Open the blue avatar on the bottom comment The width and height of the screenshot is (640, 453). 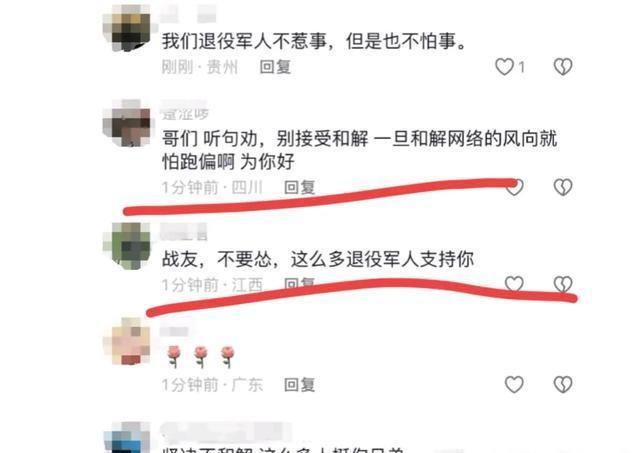click(x=127, y=437)
